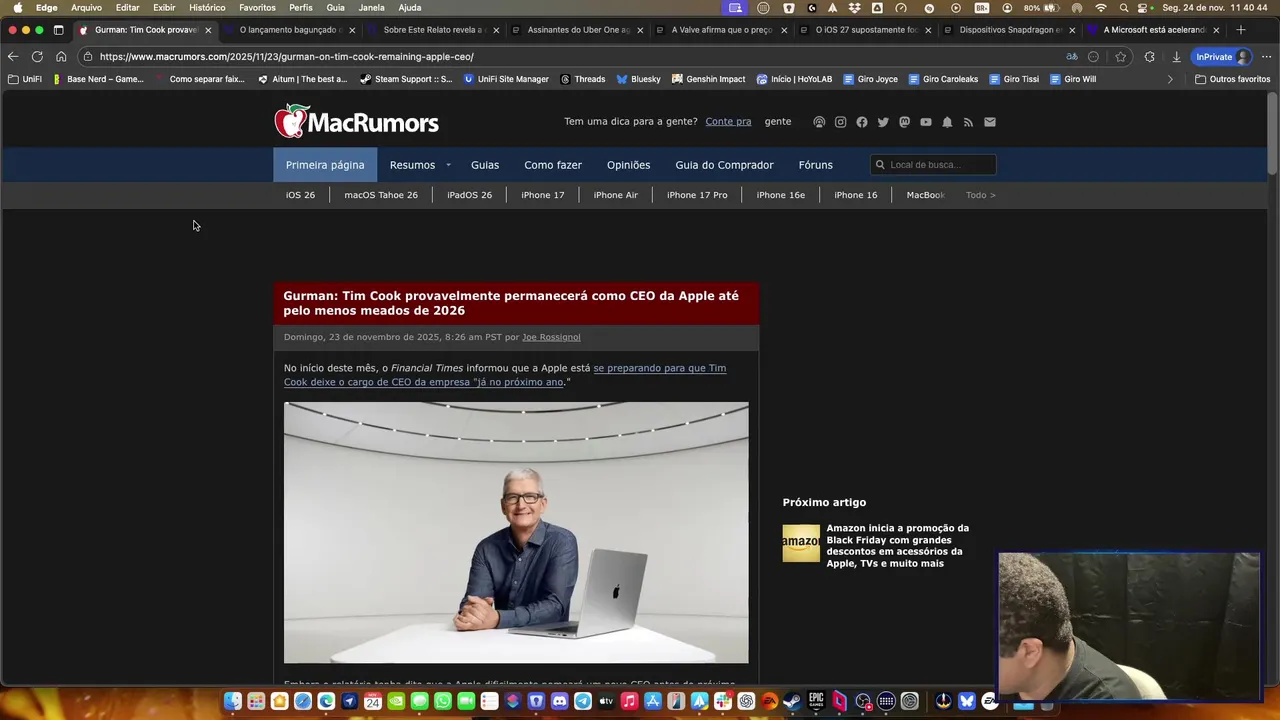Image resolution: width=1280 pixels, height=720 pixels.
Task: Open MacRumors podcast icon in header
Action: 819,122
